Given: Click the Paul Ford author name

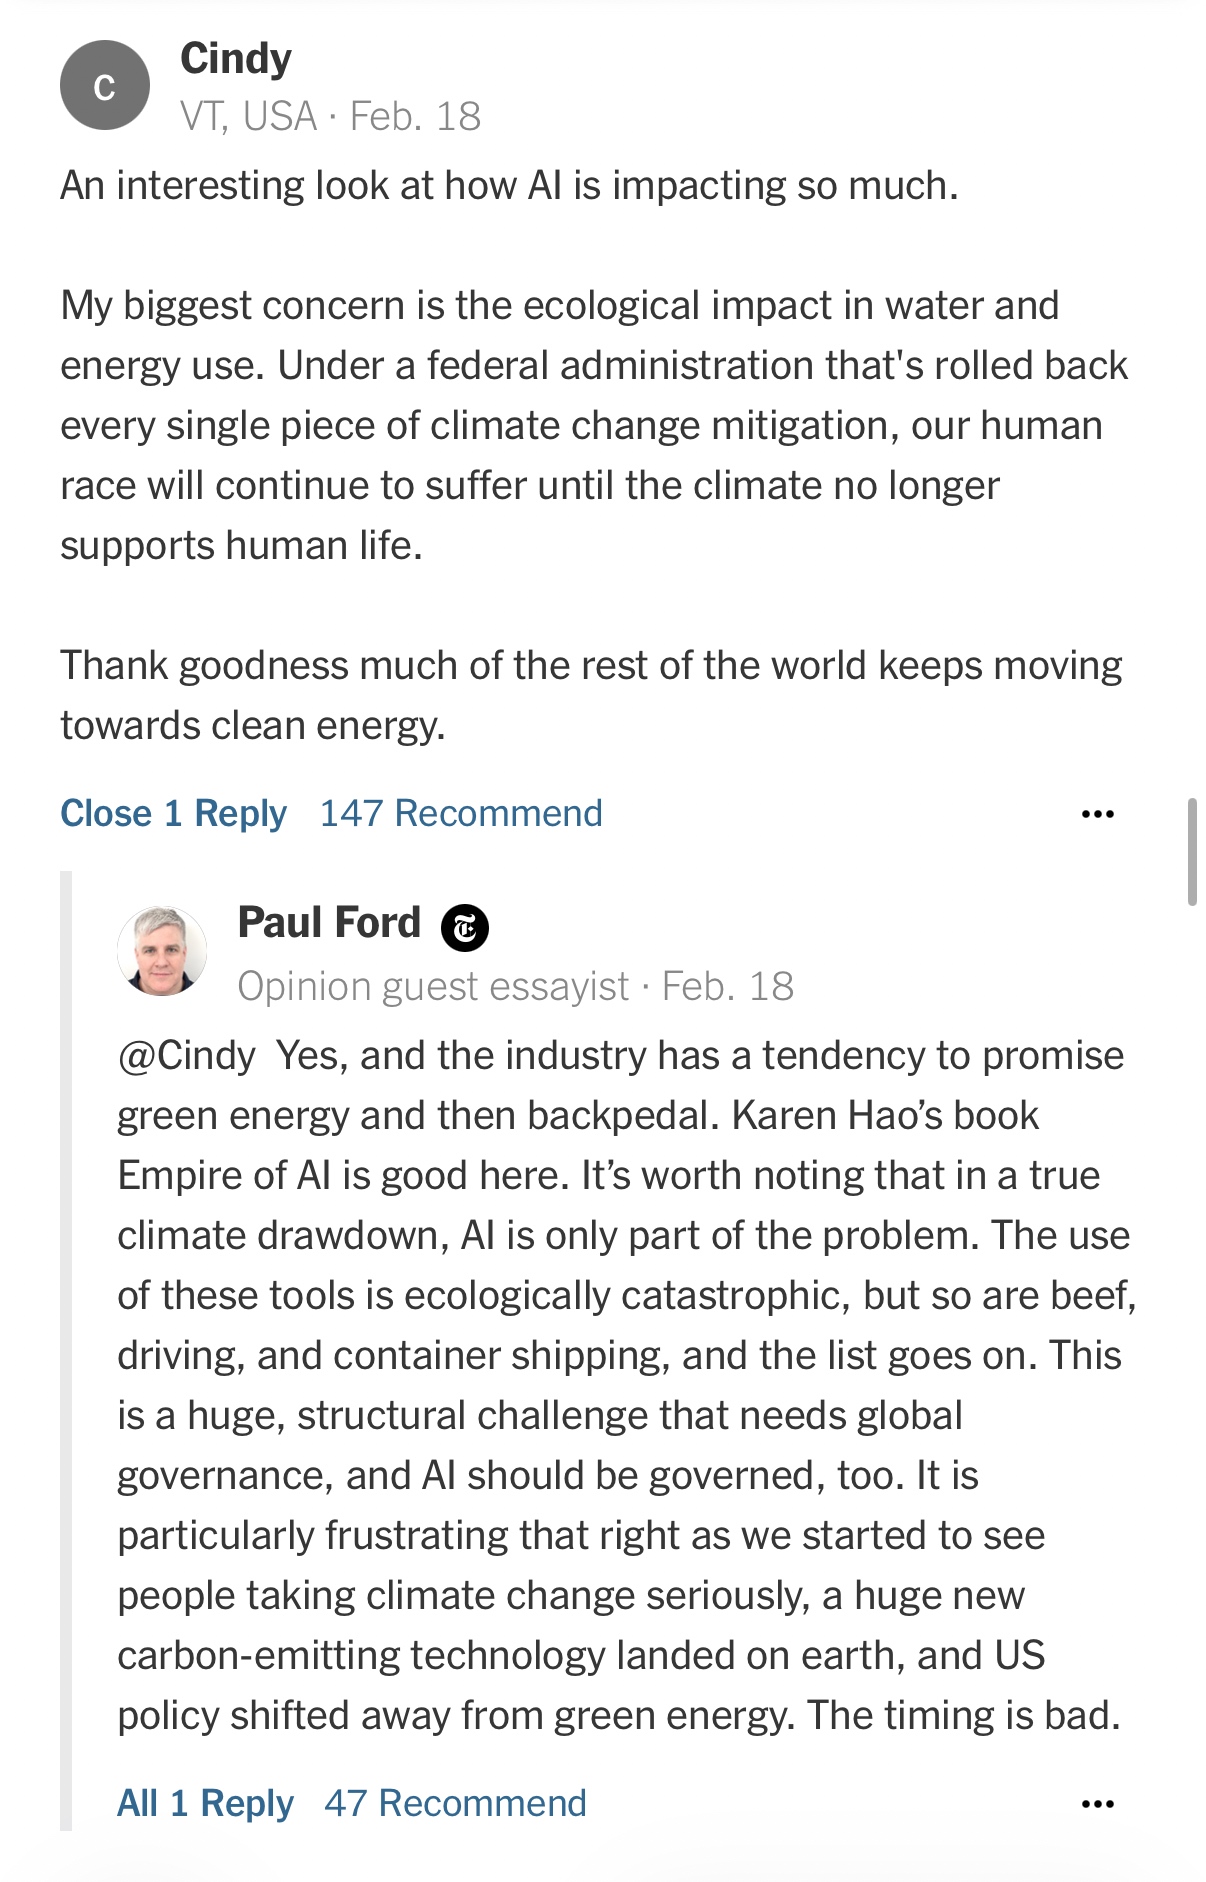Looking at the screenshot, I should (329, 922).
